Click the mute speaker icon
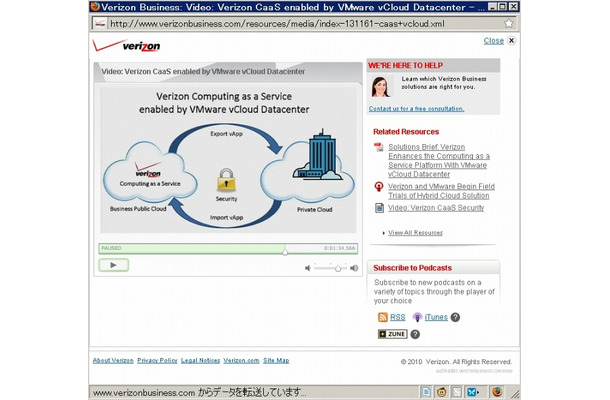610x400 pixels. pos(308,268)
